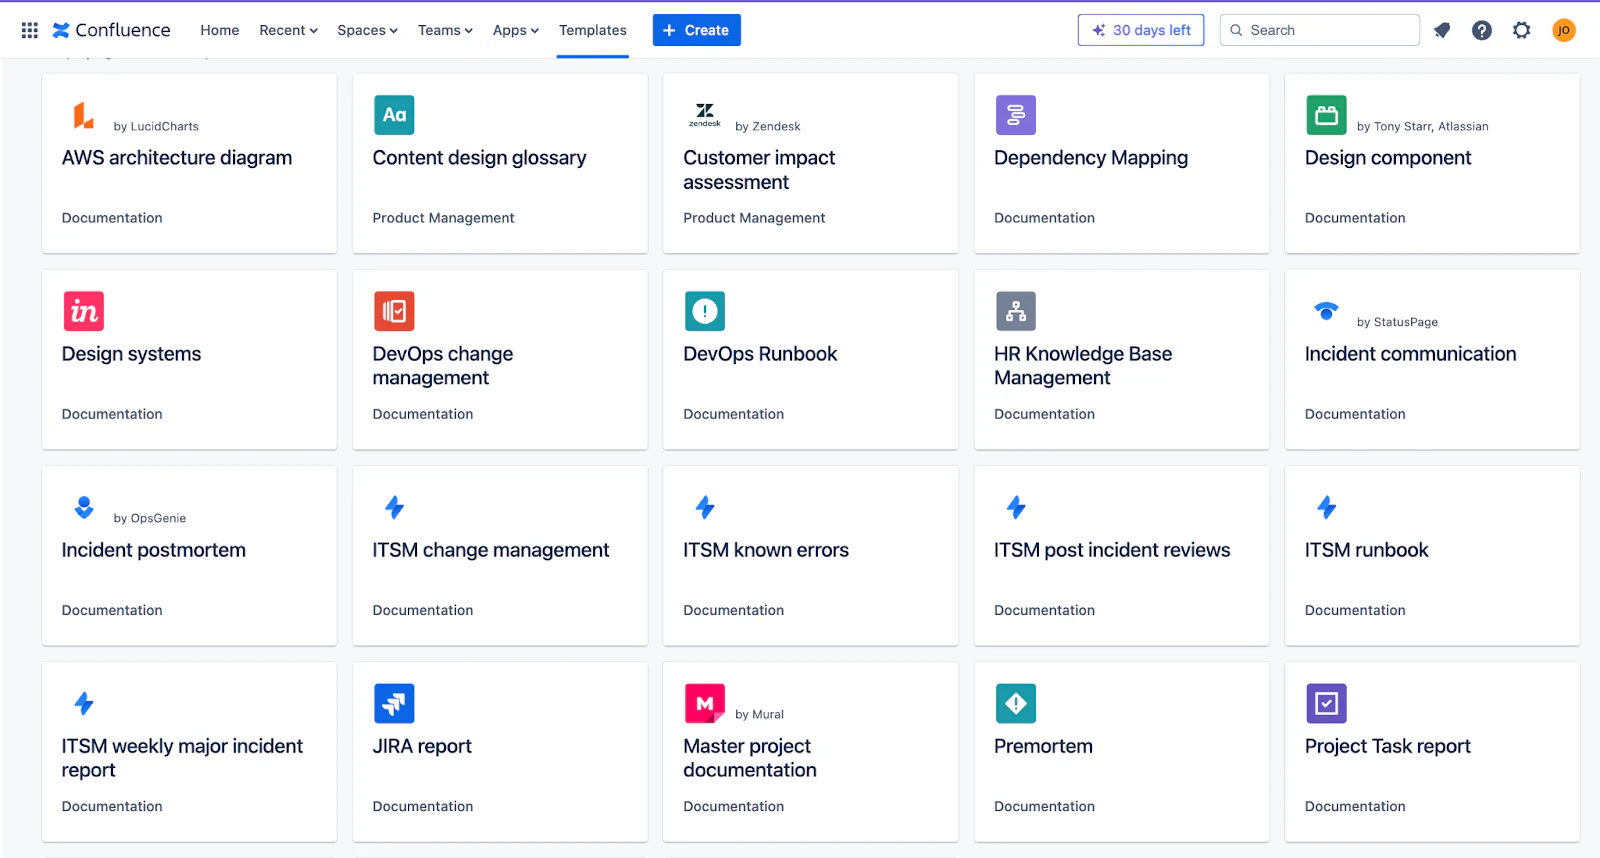
Task: Open the ITSM change management template
Action: tap(500, 555)
